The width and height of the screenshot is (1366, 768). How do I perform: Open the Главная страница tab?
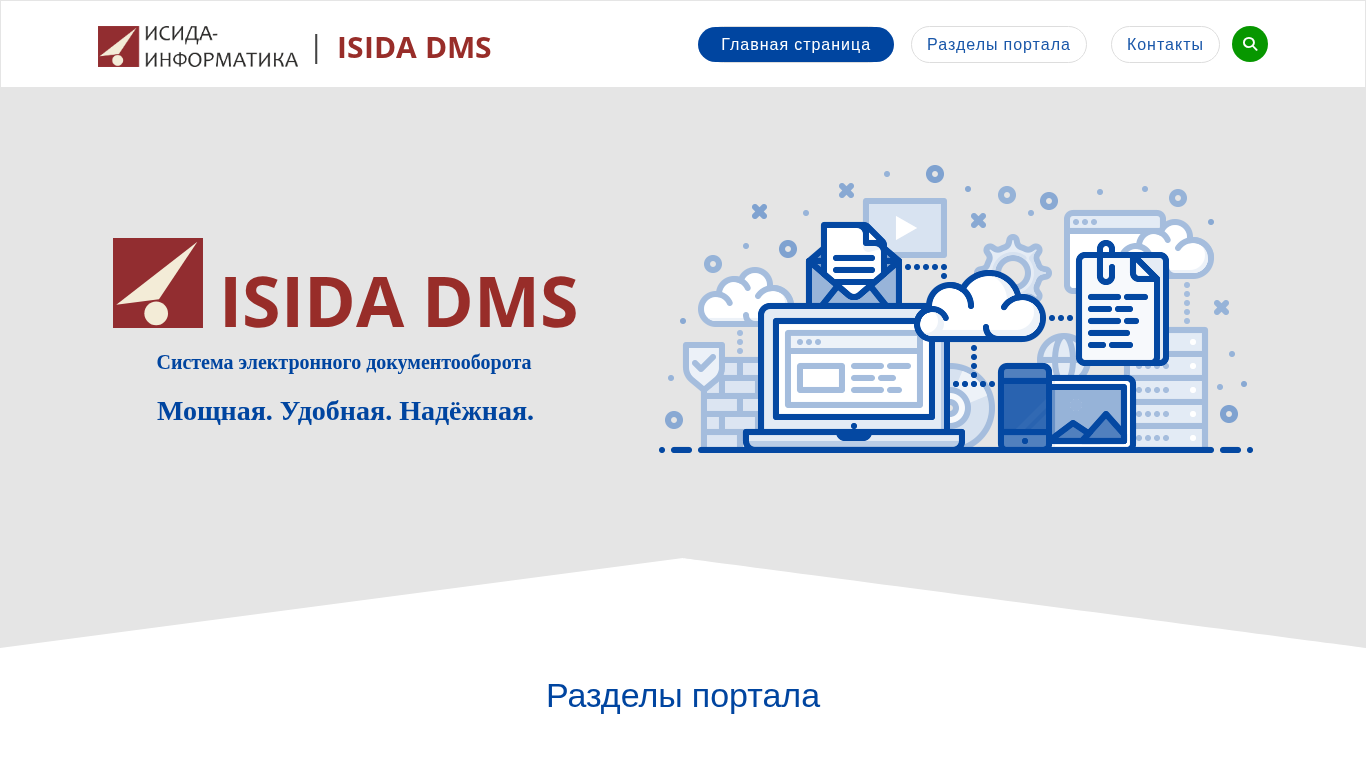(x=796, y=44)
